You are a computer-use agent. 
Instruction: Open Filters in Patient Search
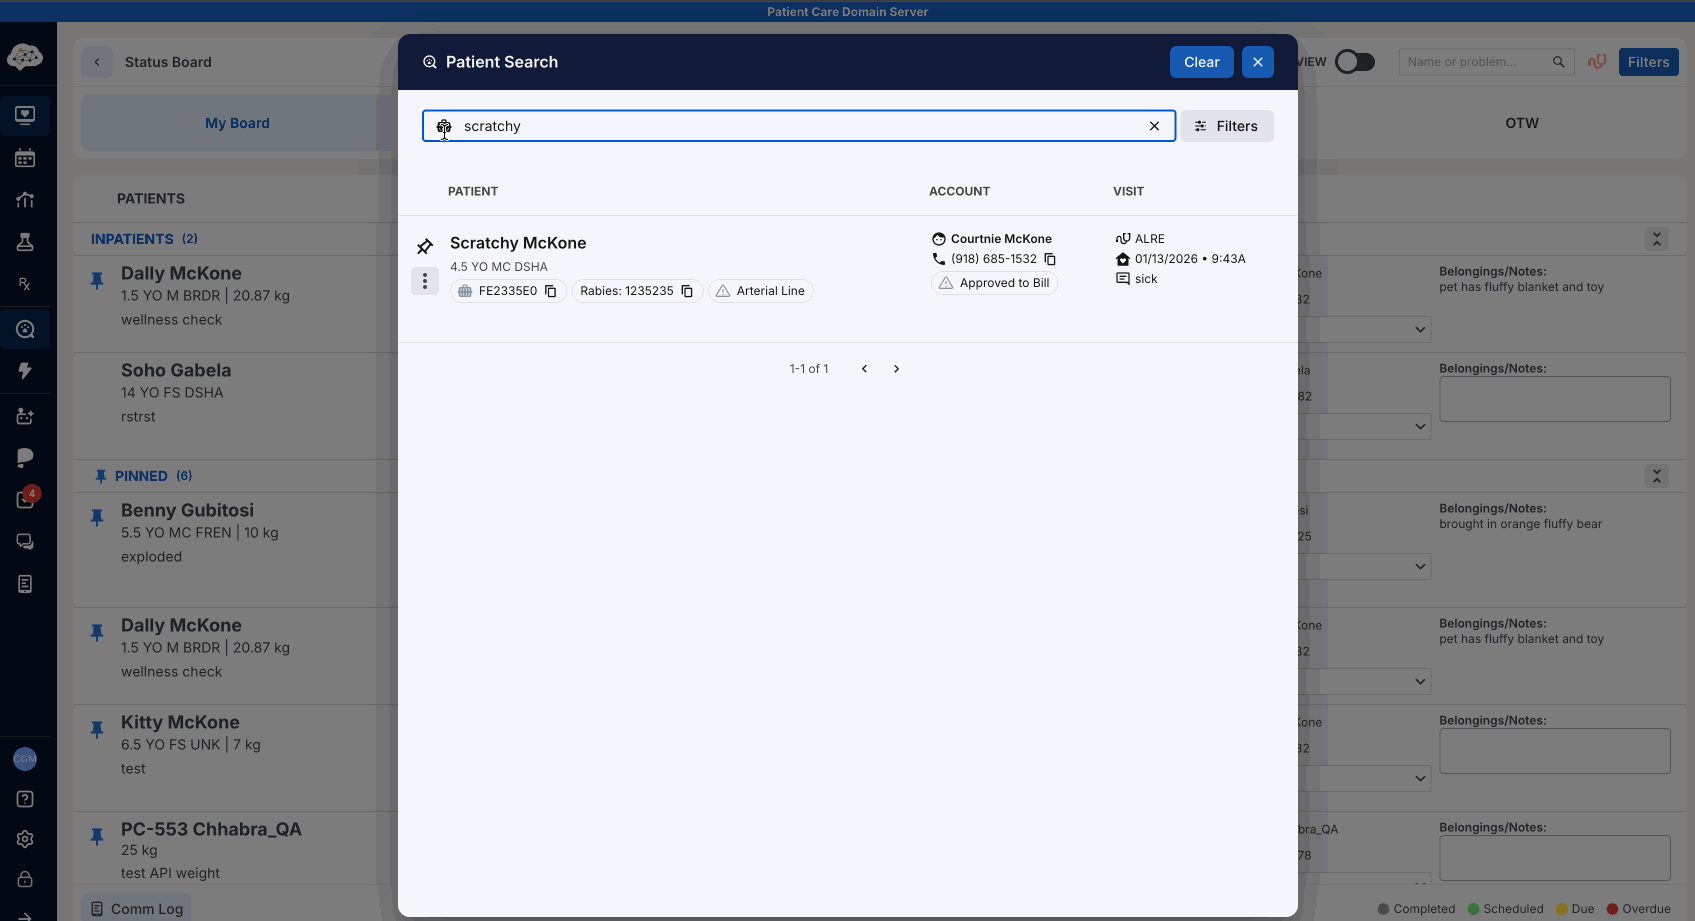[x=1226, y=126]
